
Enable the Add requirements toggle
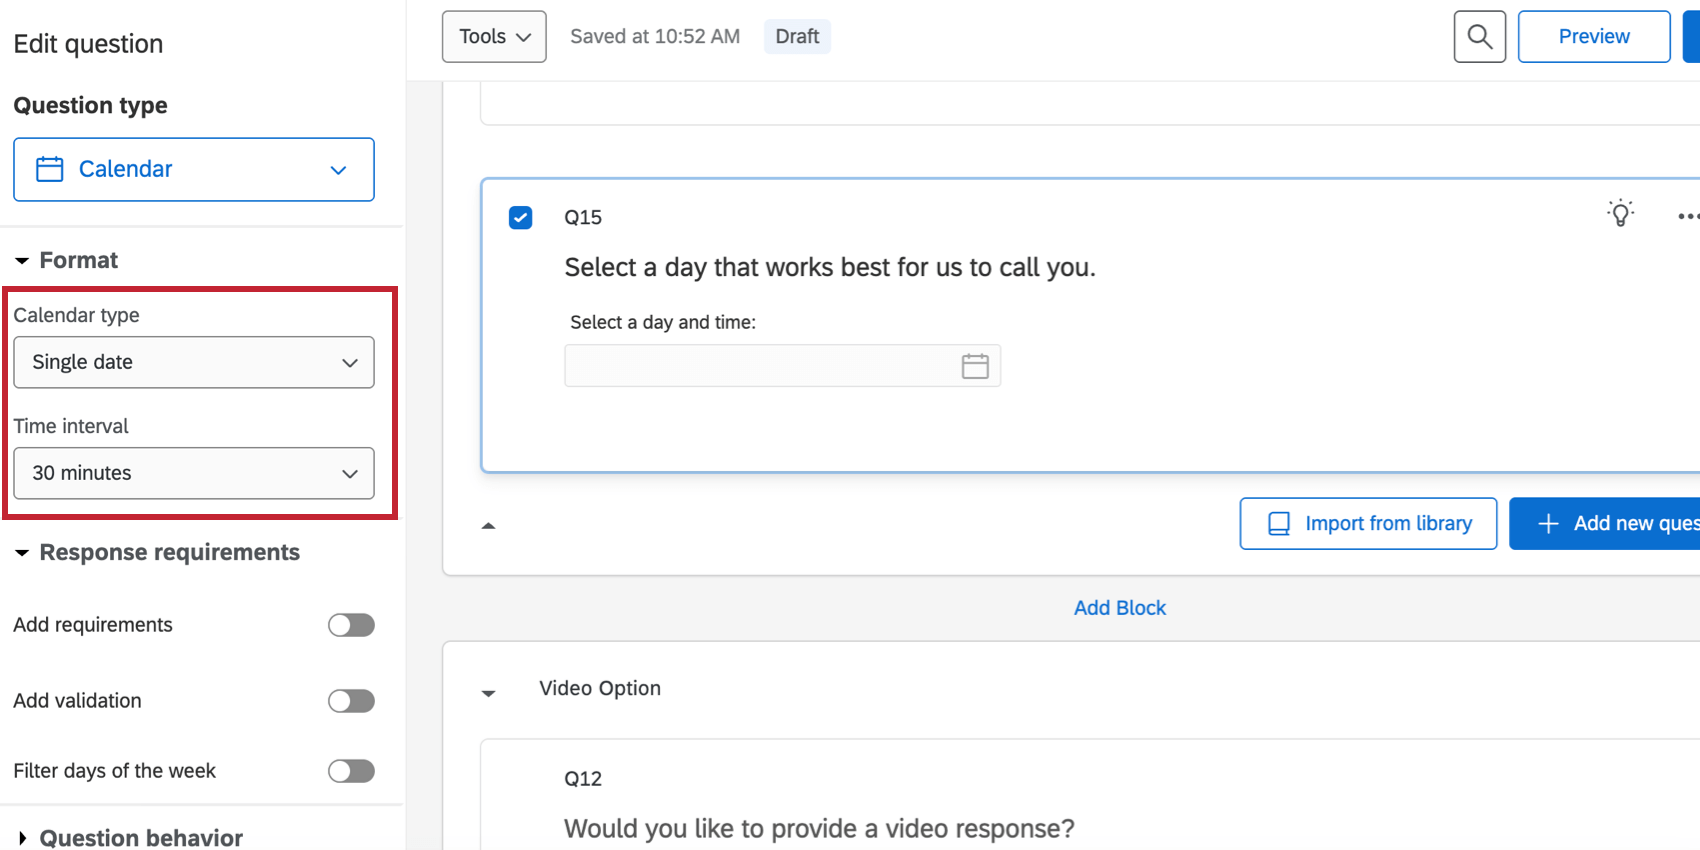[x=350, y=624]
